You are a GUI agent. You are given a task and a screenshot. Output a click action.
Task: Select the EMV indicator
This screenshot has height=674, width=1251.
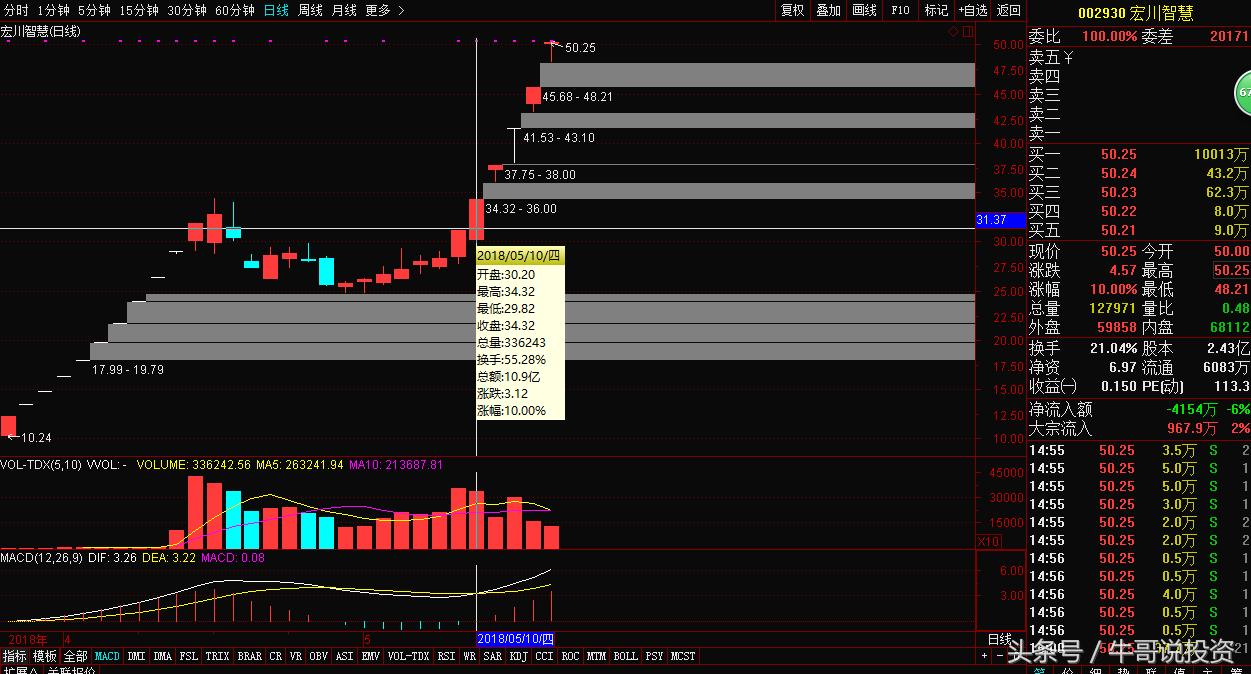click(370, 656)
